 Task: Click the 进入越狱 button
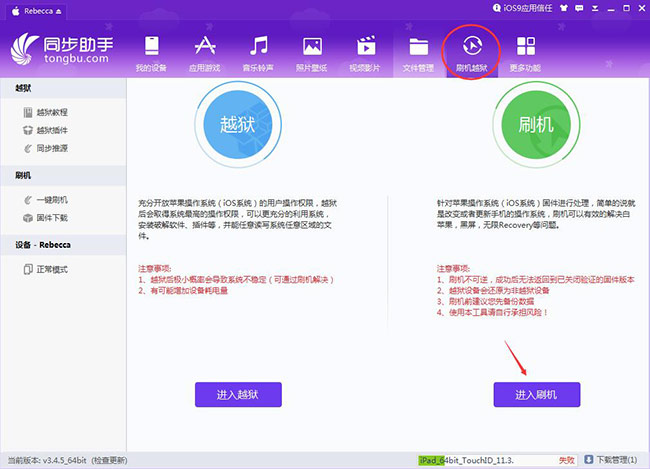tap(238, 394)
